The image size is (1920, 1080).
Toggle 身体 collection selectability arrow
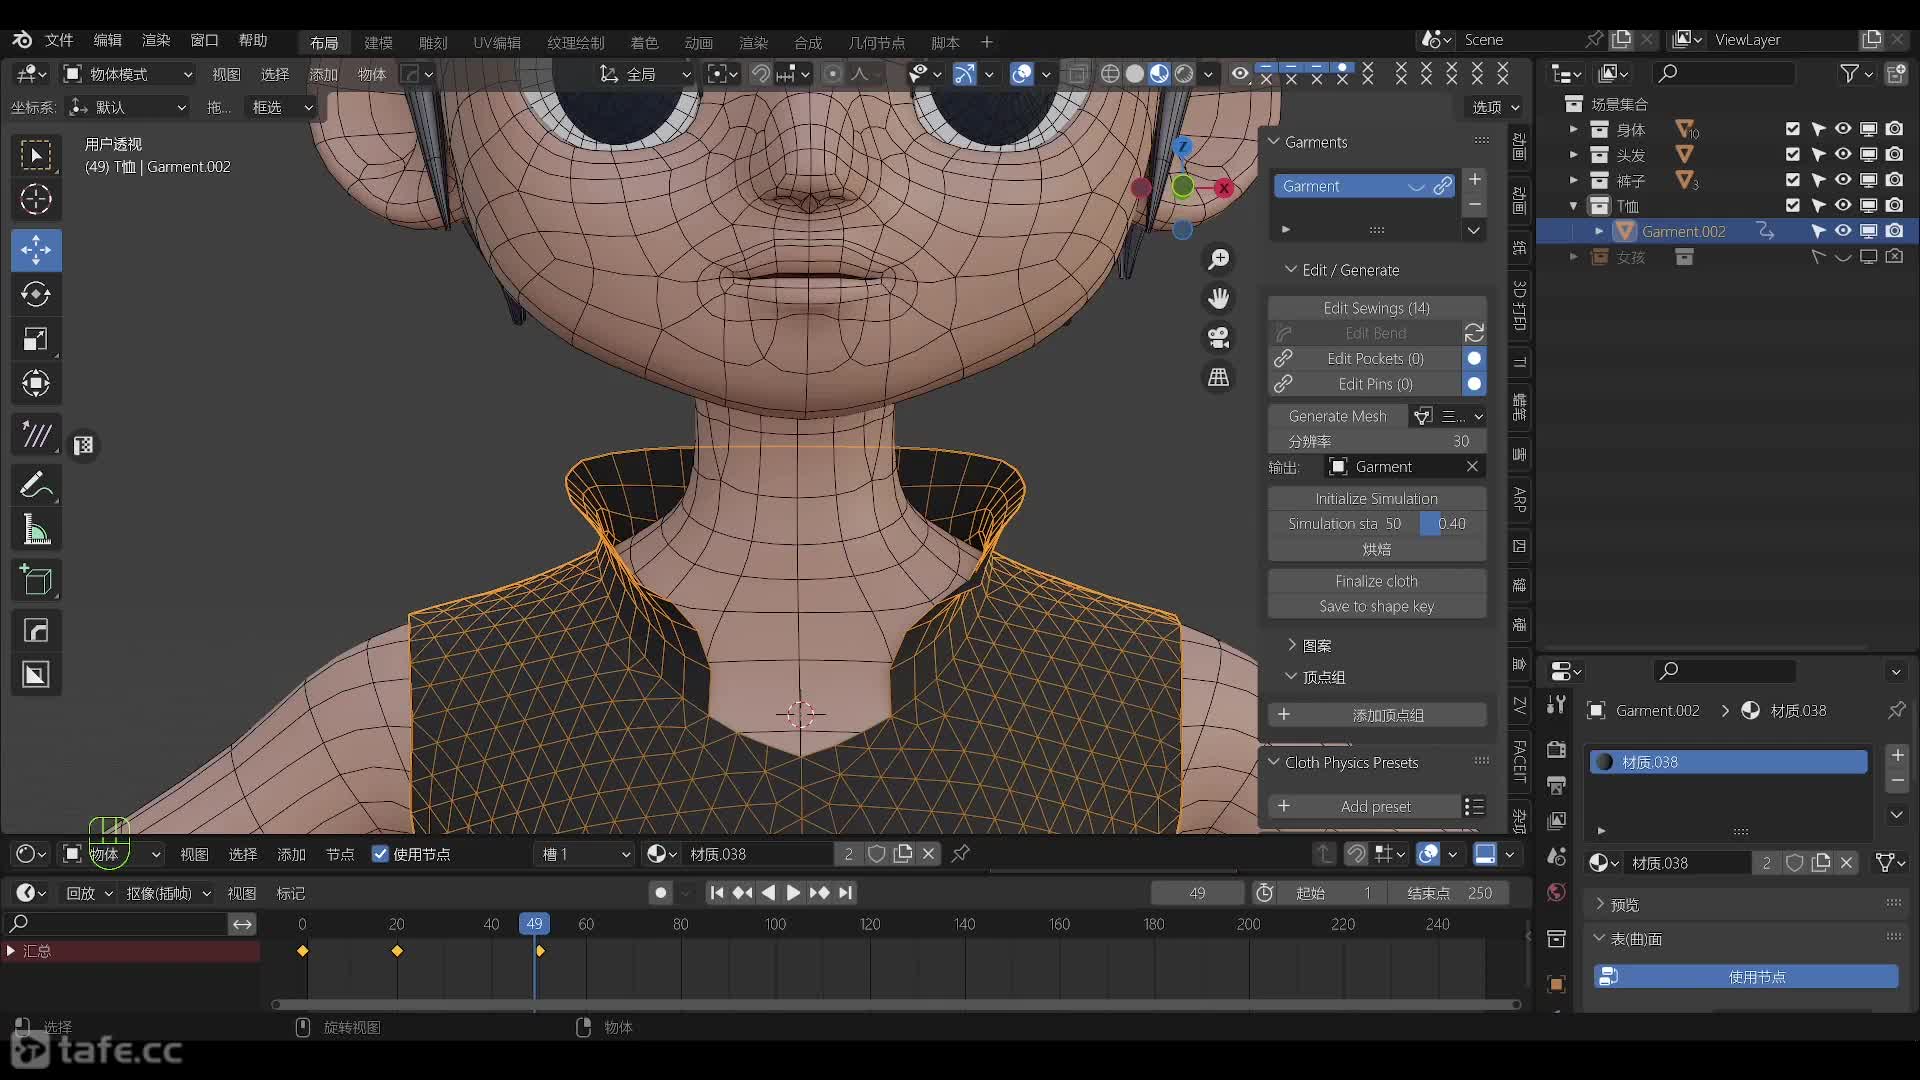tap(1818, 129)
